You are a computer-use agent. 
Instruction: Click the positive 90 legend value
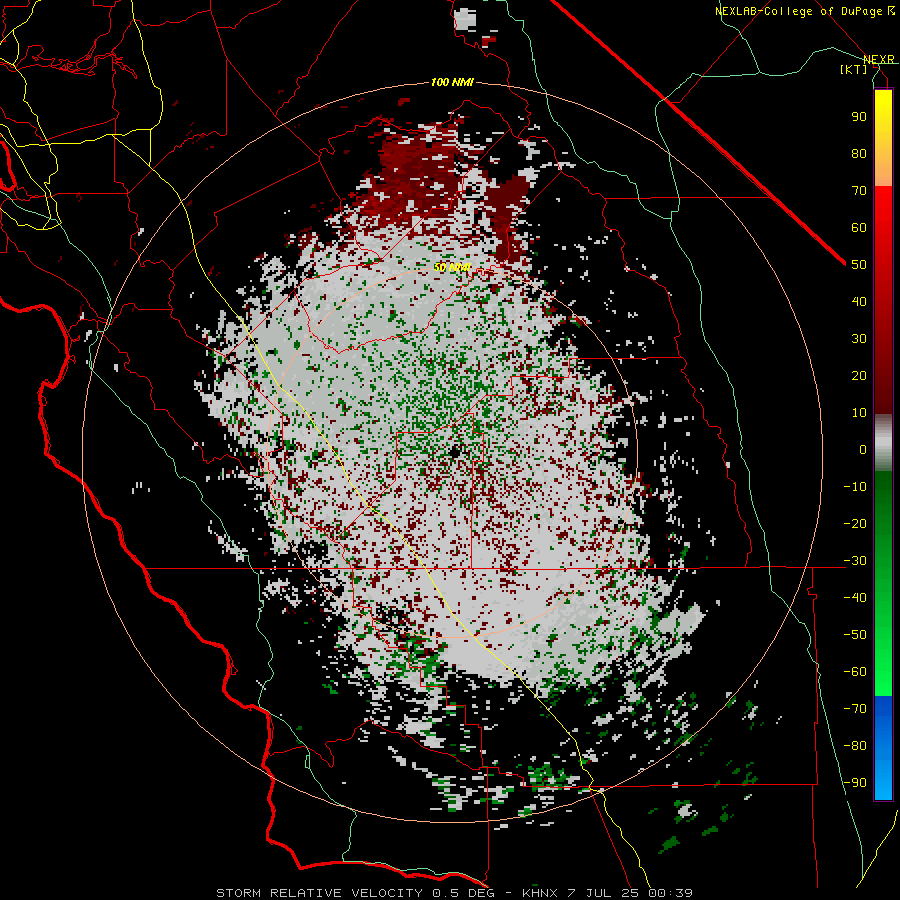click(x=859, y=117)
